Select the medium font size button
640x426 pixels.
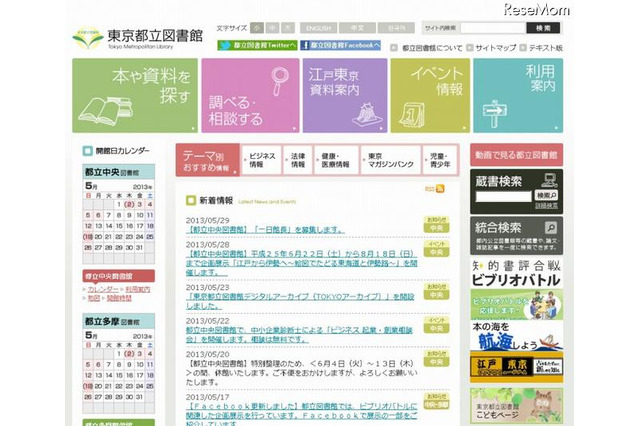[272, 28]
